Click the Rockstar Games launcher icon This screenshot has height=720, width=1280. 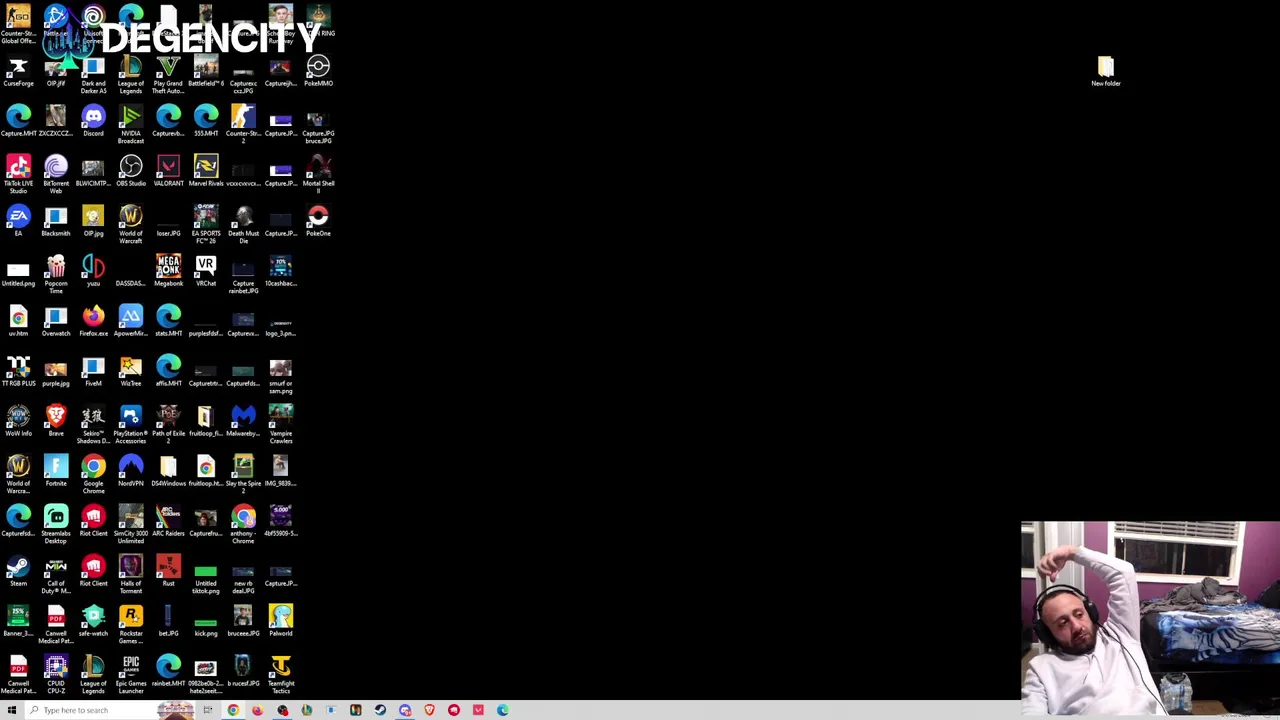[x=131, y=624]
